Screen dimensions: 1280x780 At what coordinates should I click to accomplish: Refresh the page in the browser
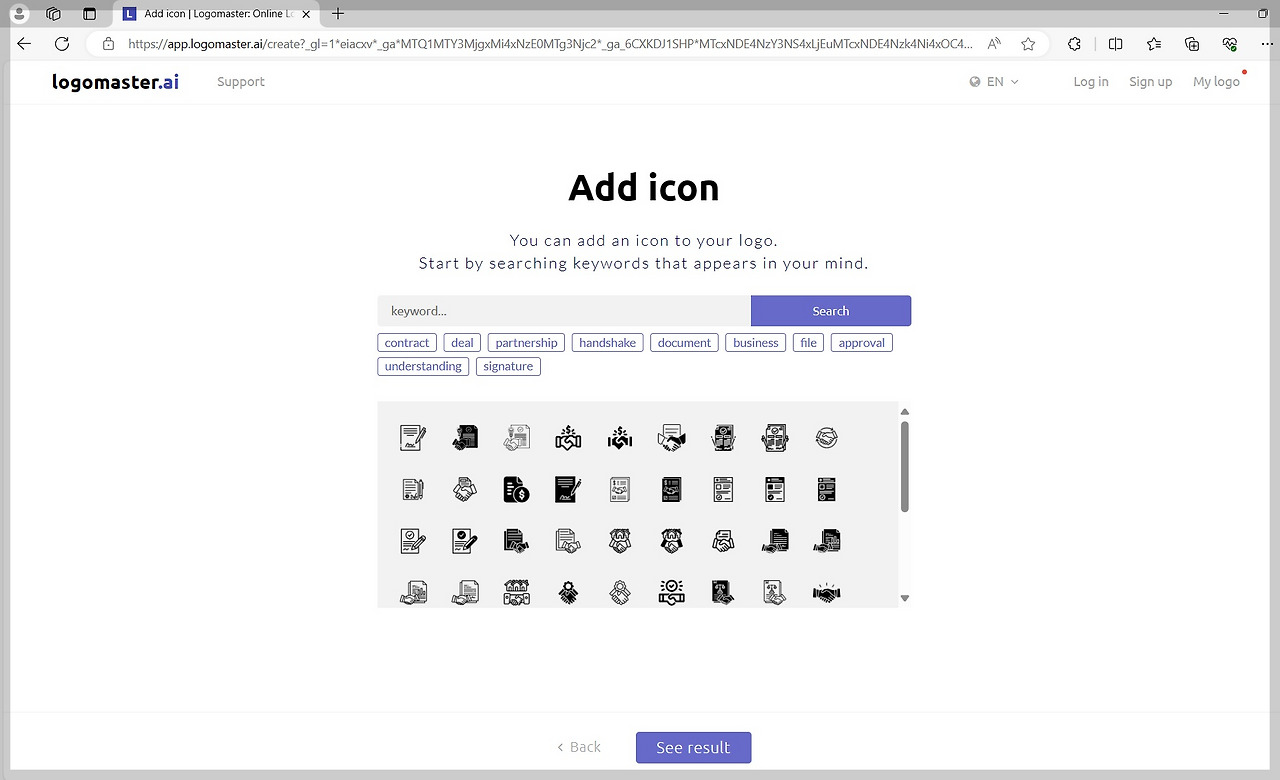[62, 44]
